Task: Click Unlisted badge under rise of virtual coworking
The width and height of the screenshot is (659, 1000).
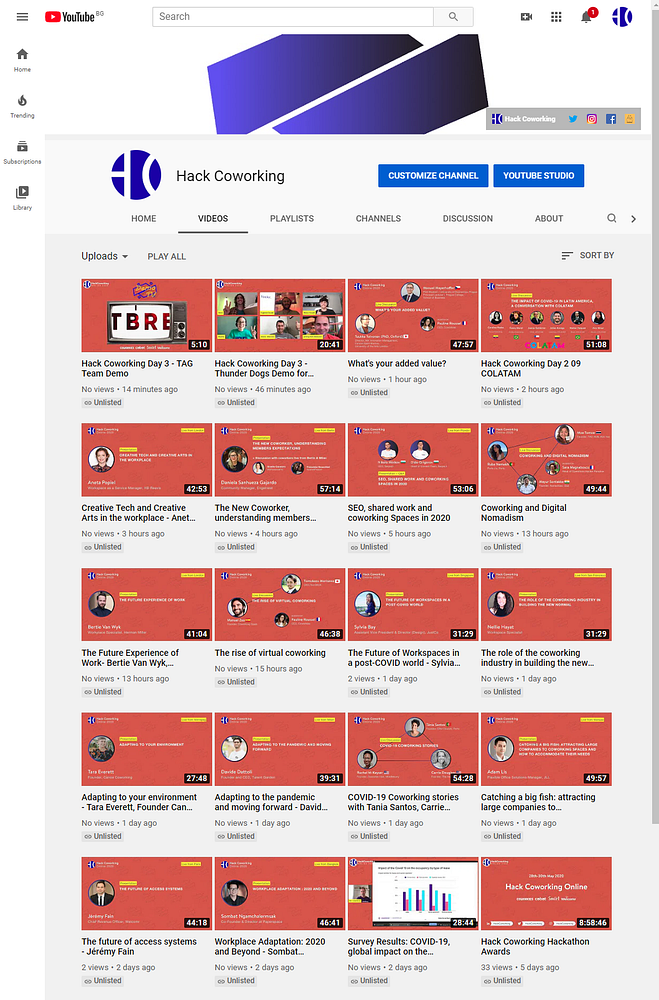Action: click(x=235, y=682)
